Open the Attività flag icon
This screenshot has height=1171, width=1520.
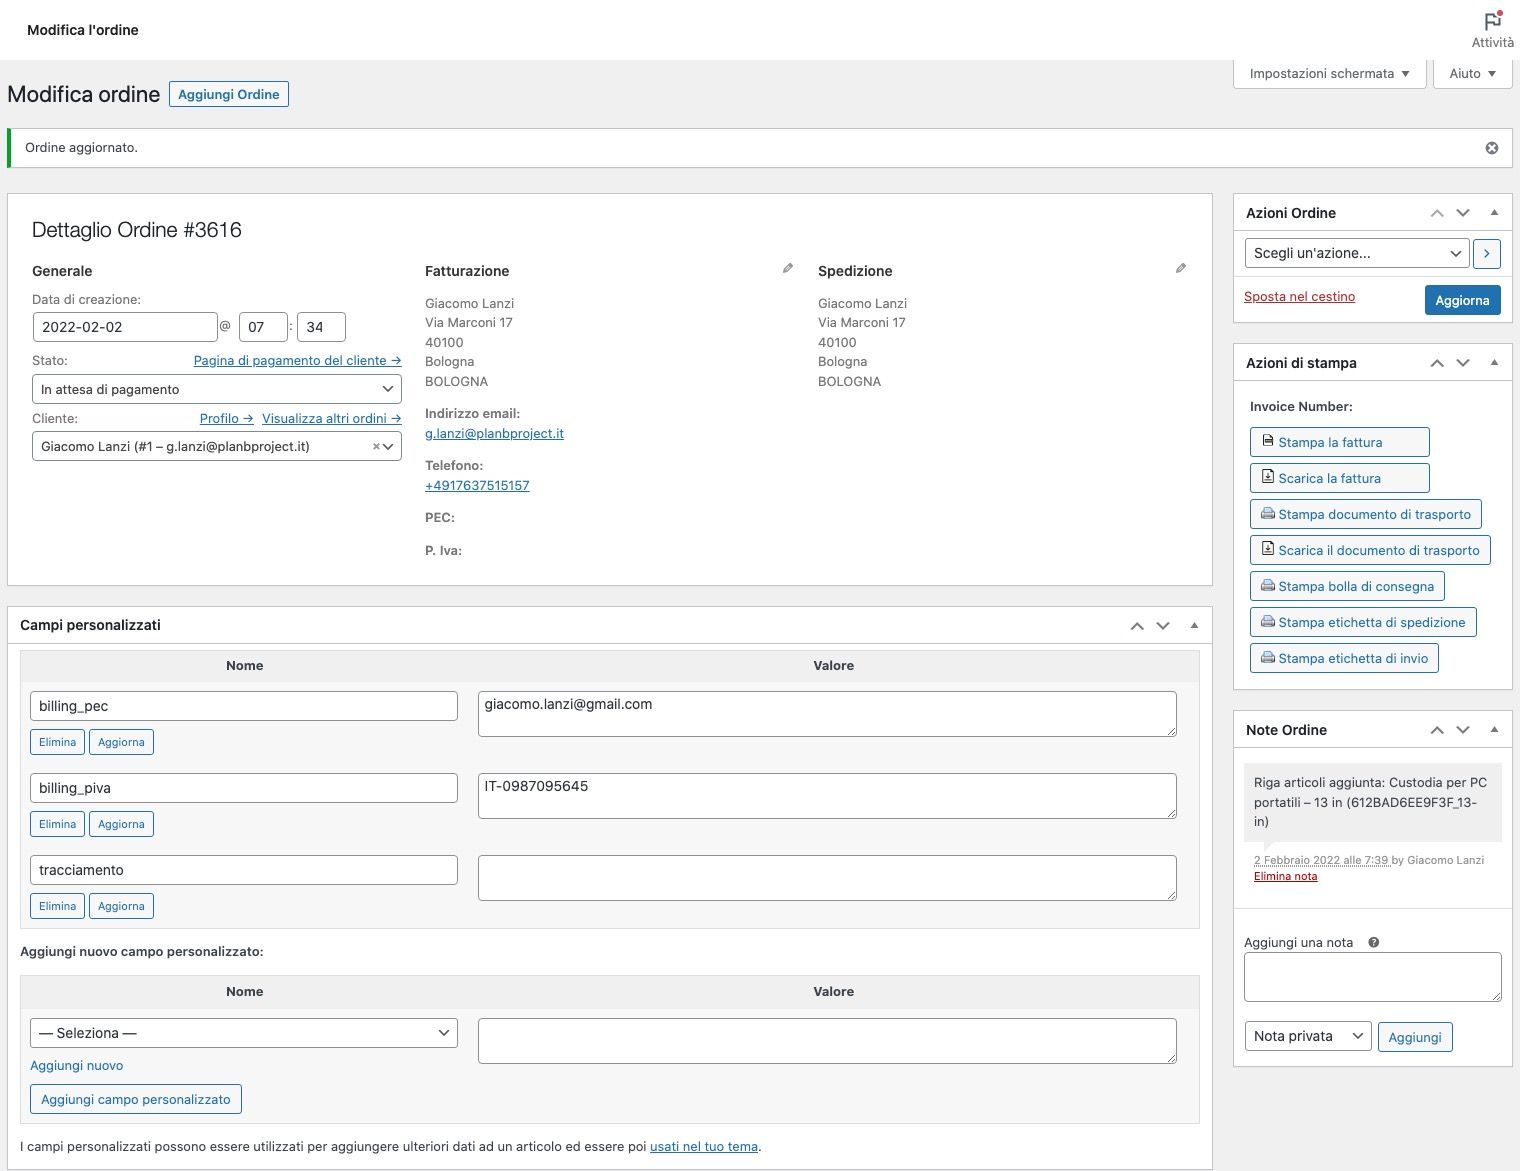[x=1492, y=21]
